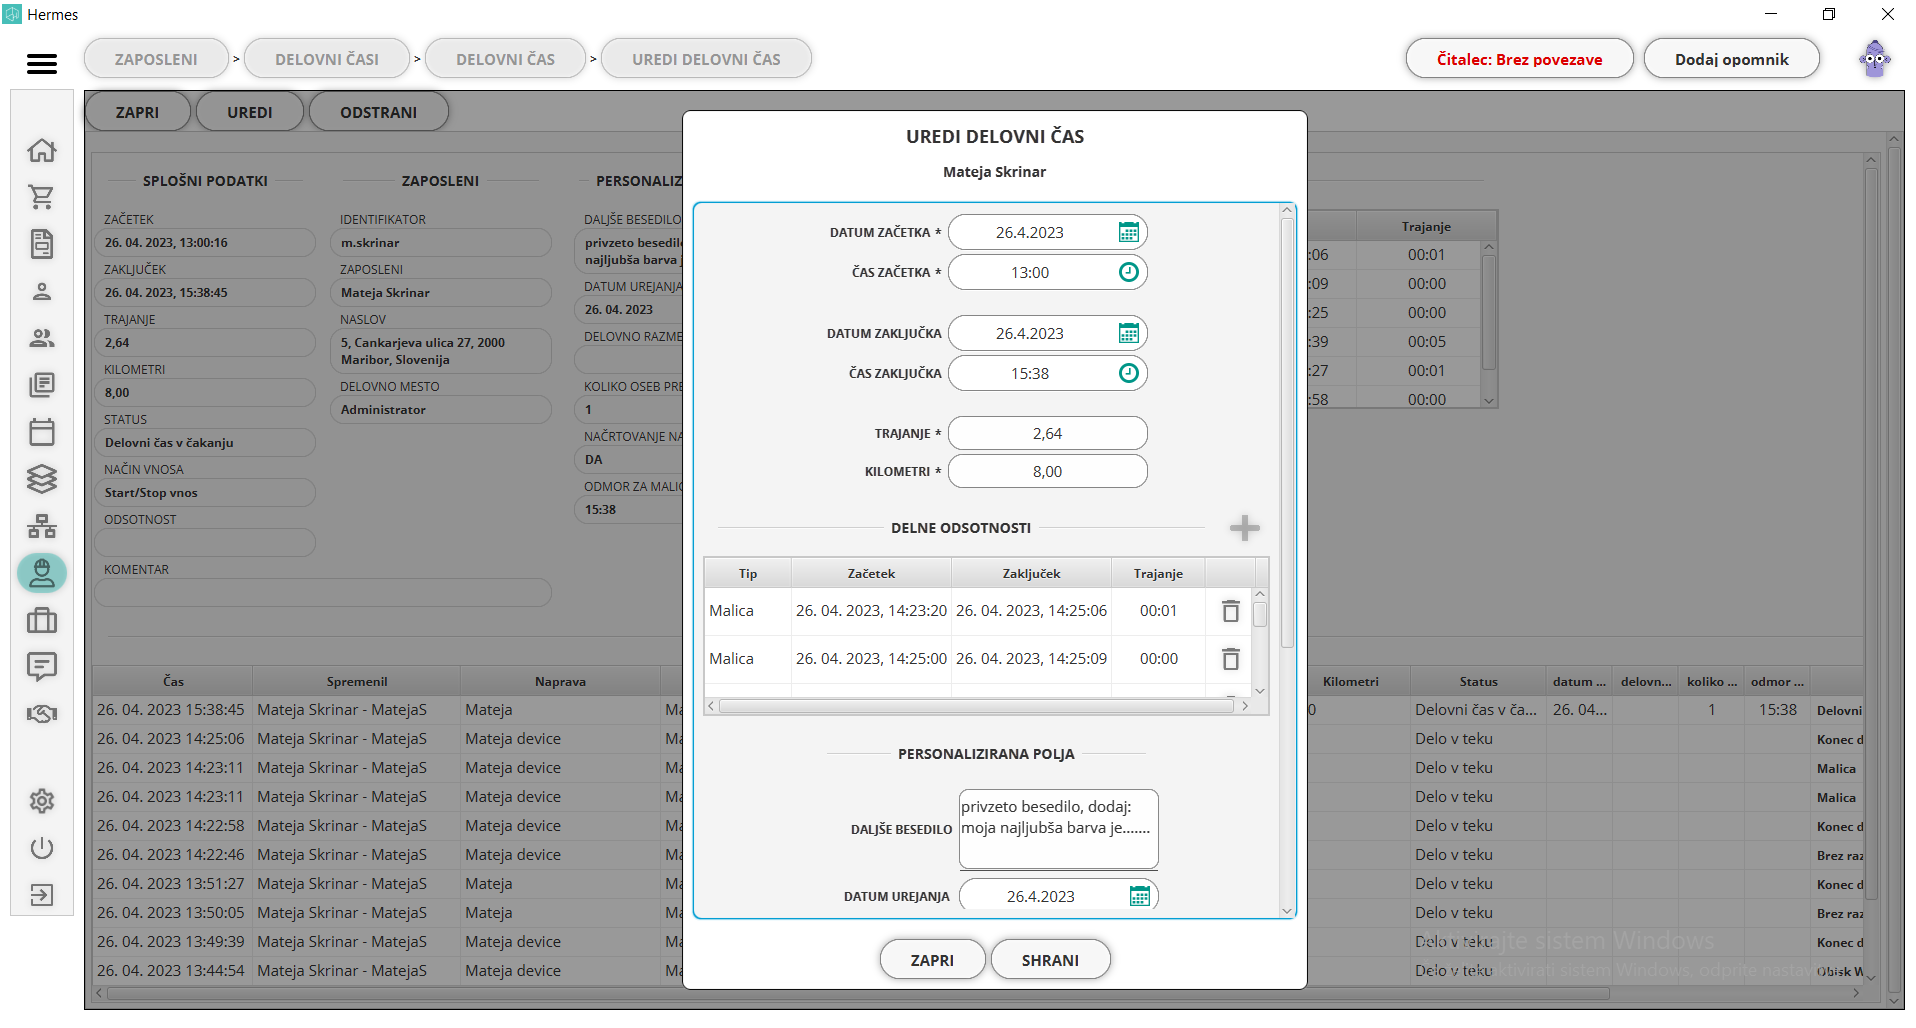This screenshot has width=1916, height=1028.
Task: Go to Delovni časi breadcrumb
Action: pos(327,59)
